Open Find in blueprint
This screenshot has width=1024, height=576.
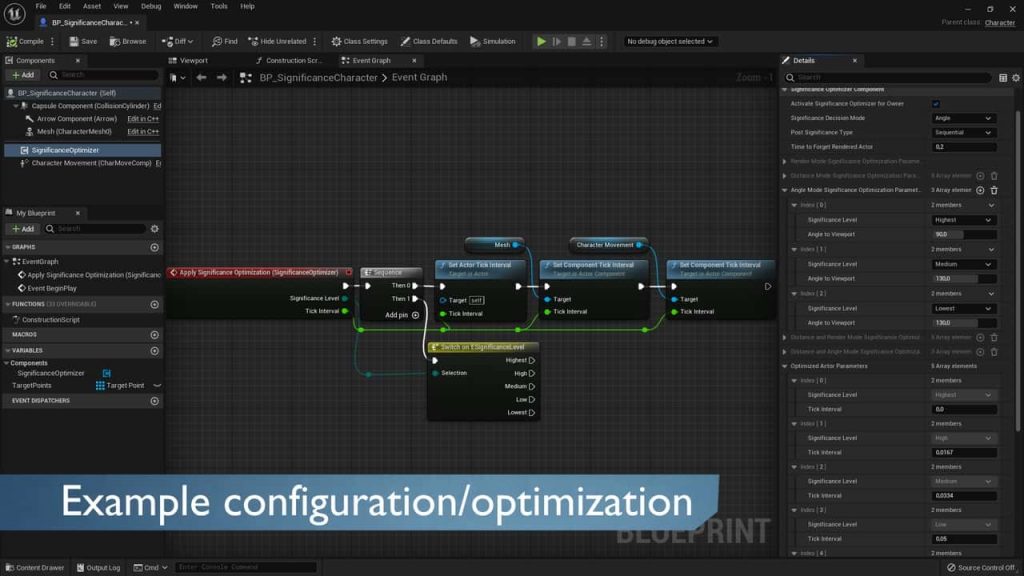tap(225, 41)
